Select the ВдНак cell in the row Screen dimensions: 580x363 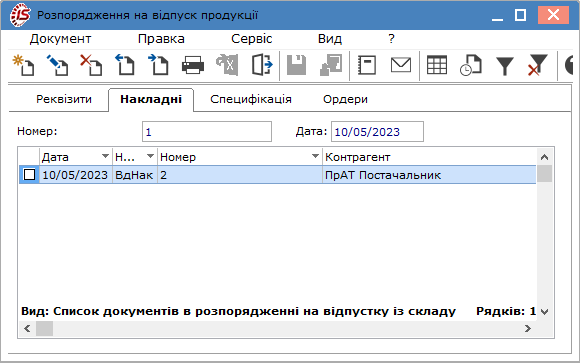(x=134, y=175)
